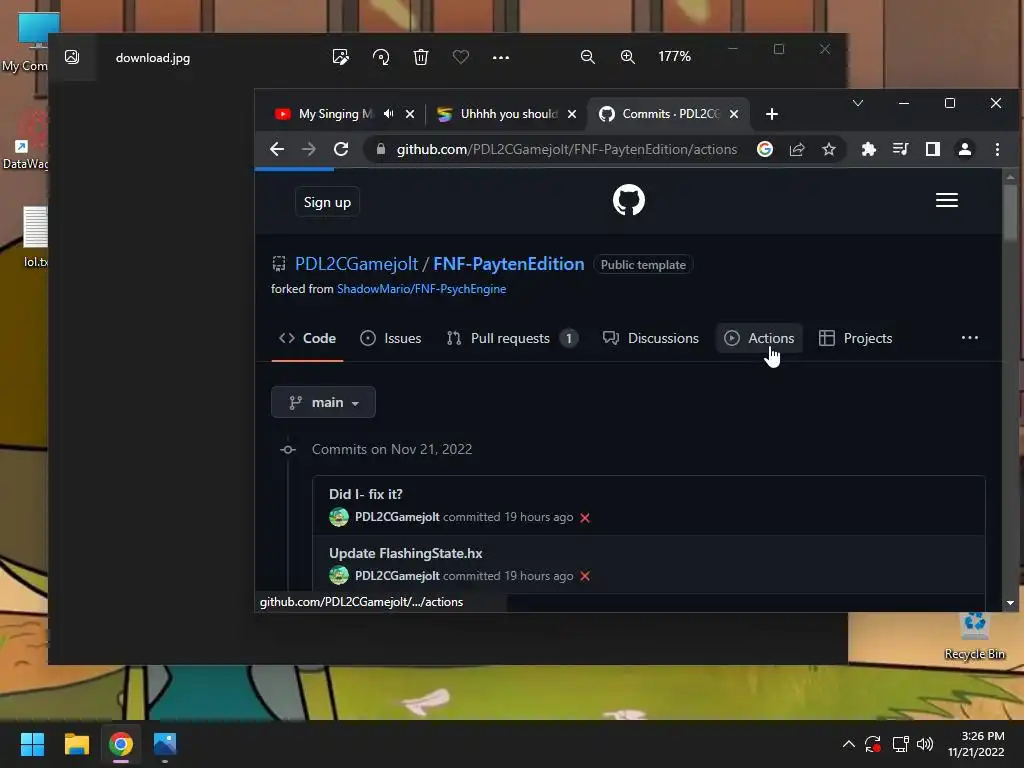Click the Google icon in address bar
This screenshot has width=1024, height=768.
click(765, 150)
